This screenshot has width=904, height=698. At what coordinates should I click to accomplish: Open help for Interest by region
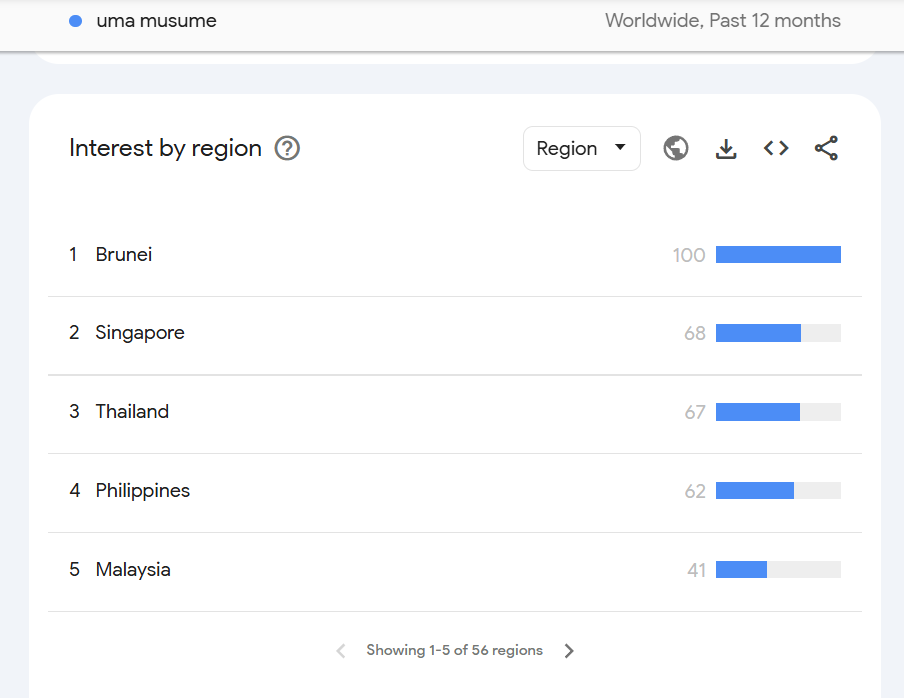pyautogui.click(x=287, y=148)
